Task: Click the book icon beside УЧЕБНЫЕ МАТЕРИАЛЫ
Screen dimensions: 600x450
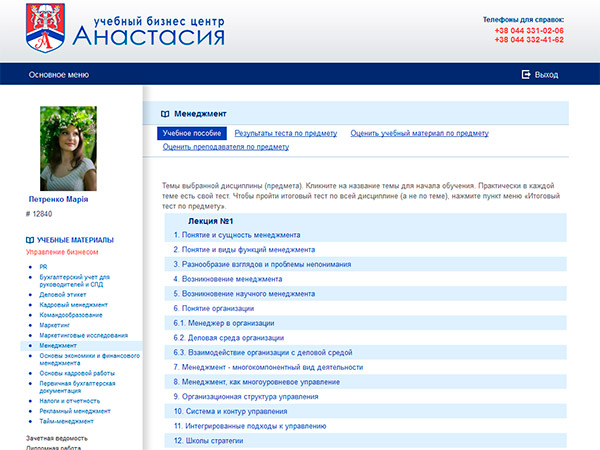Action: coord(30,240)
